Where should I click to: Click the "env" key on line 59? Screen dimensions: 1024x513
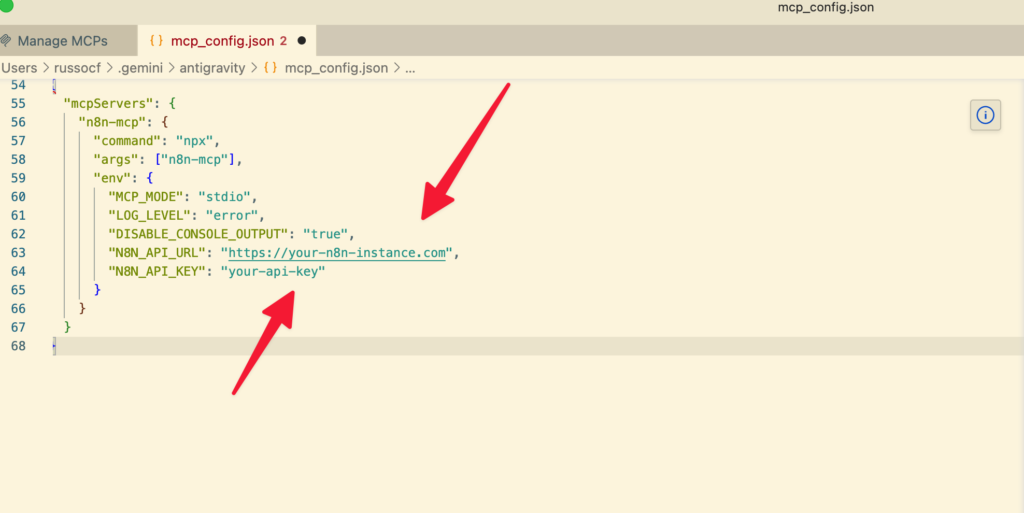[x=112, y=178]
